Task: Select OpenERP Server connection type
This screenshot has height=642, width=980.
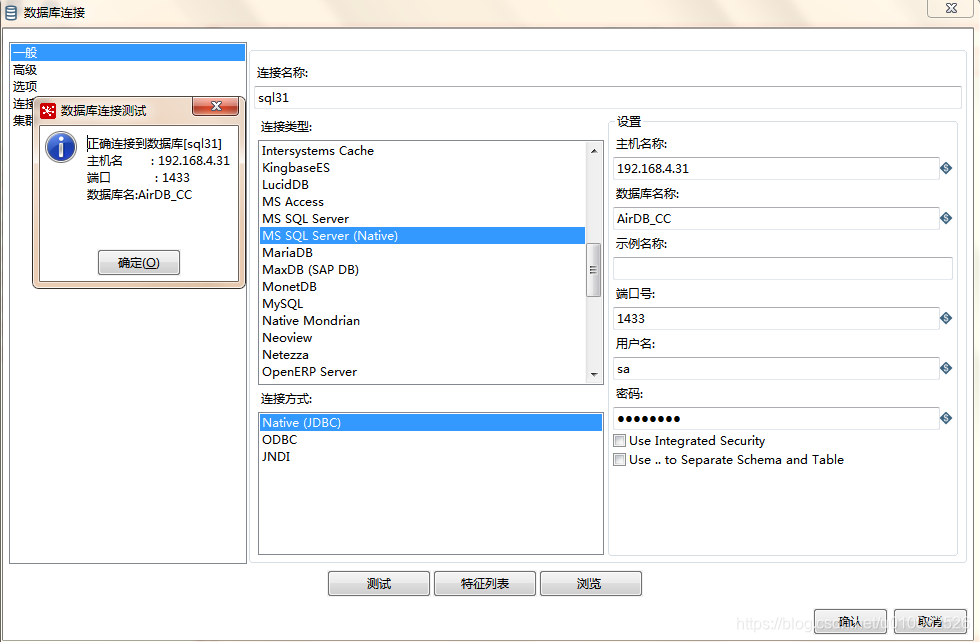Action: 422,371
